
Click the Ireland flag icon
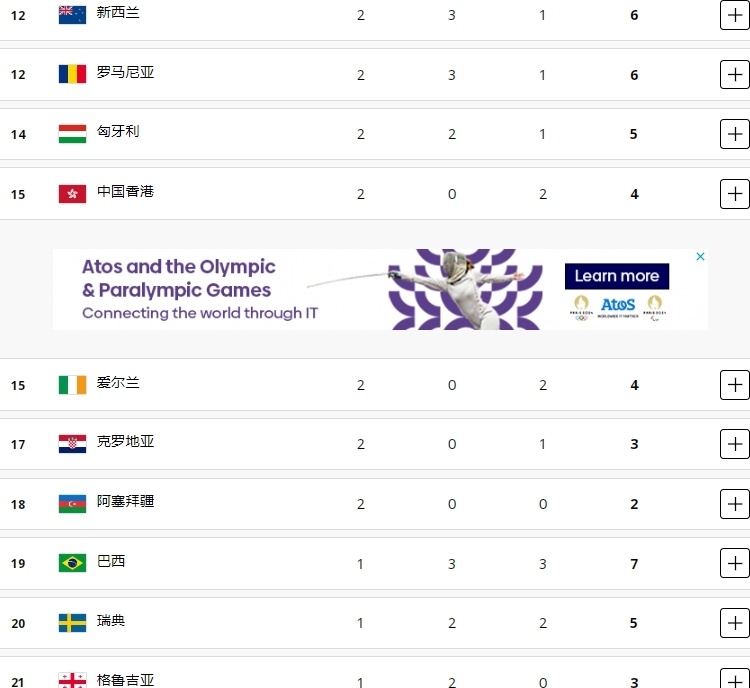72,385
